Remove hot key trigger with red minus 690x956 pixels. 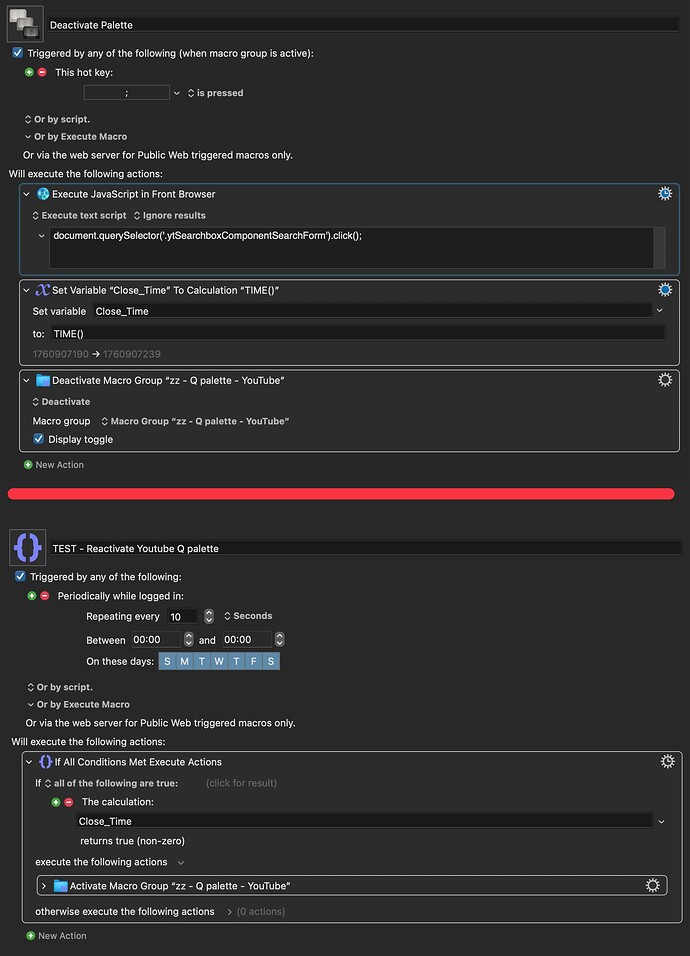pyautogui.click(x=42, y=73)
